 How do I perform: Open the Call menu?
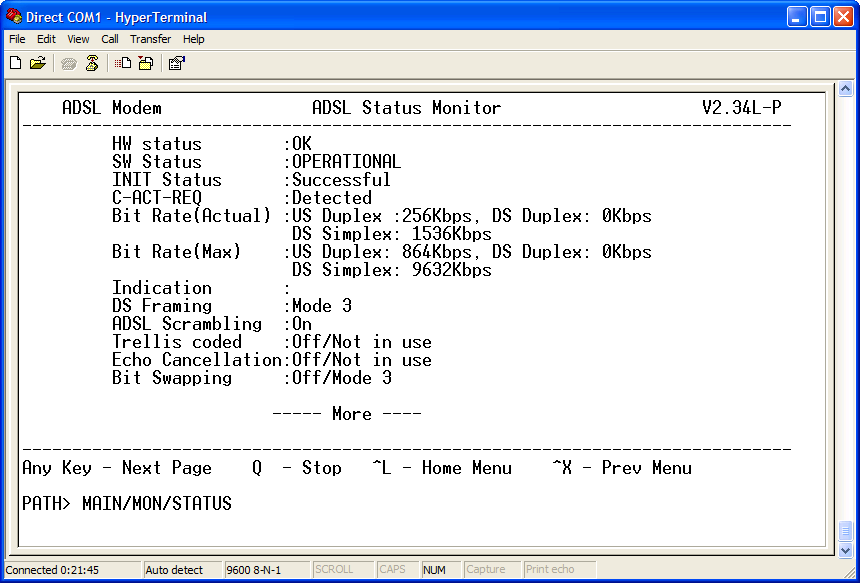(x=110, y=39)
